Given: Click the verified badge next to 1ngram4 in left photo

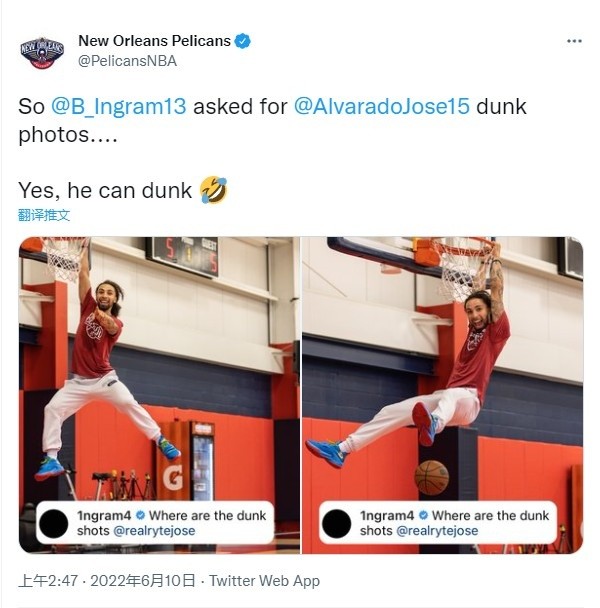Looking at the screenshot, I should [140, 515].
